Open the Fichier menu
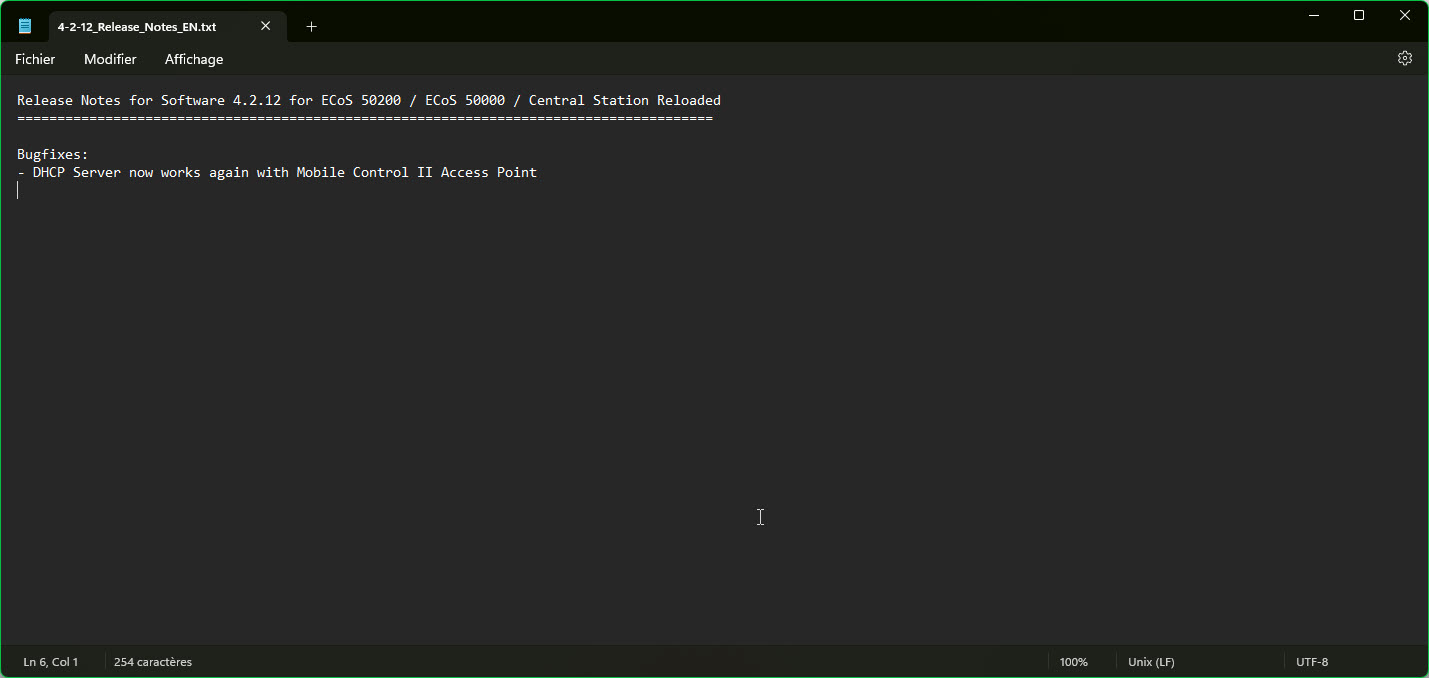This screenshot has height=678, width=1429. 35,60
